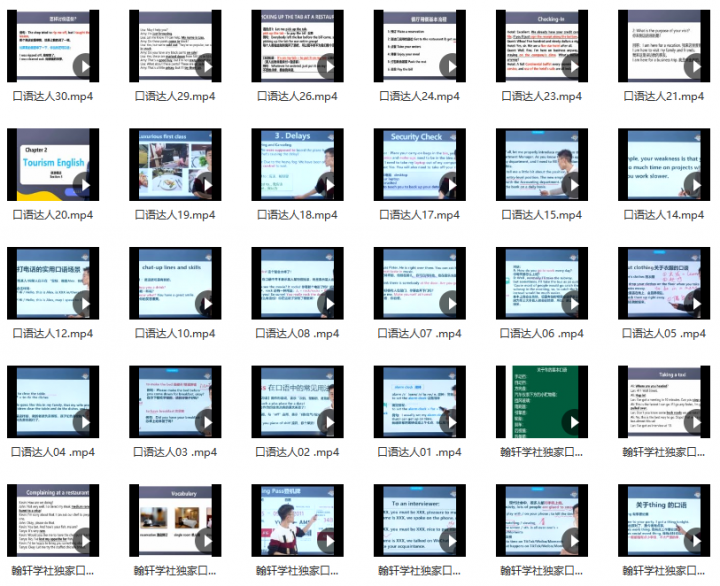This screenshot has height=586, width=720.
Task: Open the Tourism English thumbnail 口语达人20.mp4
Action: click(53, 164)
